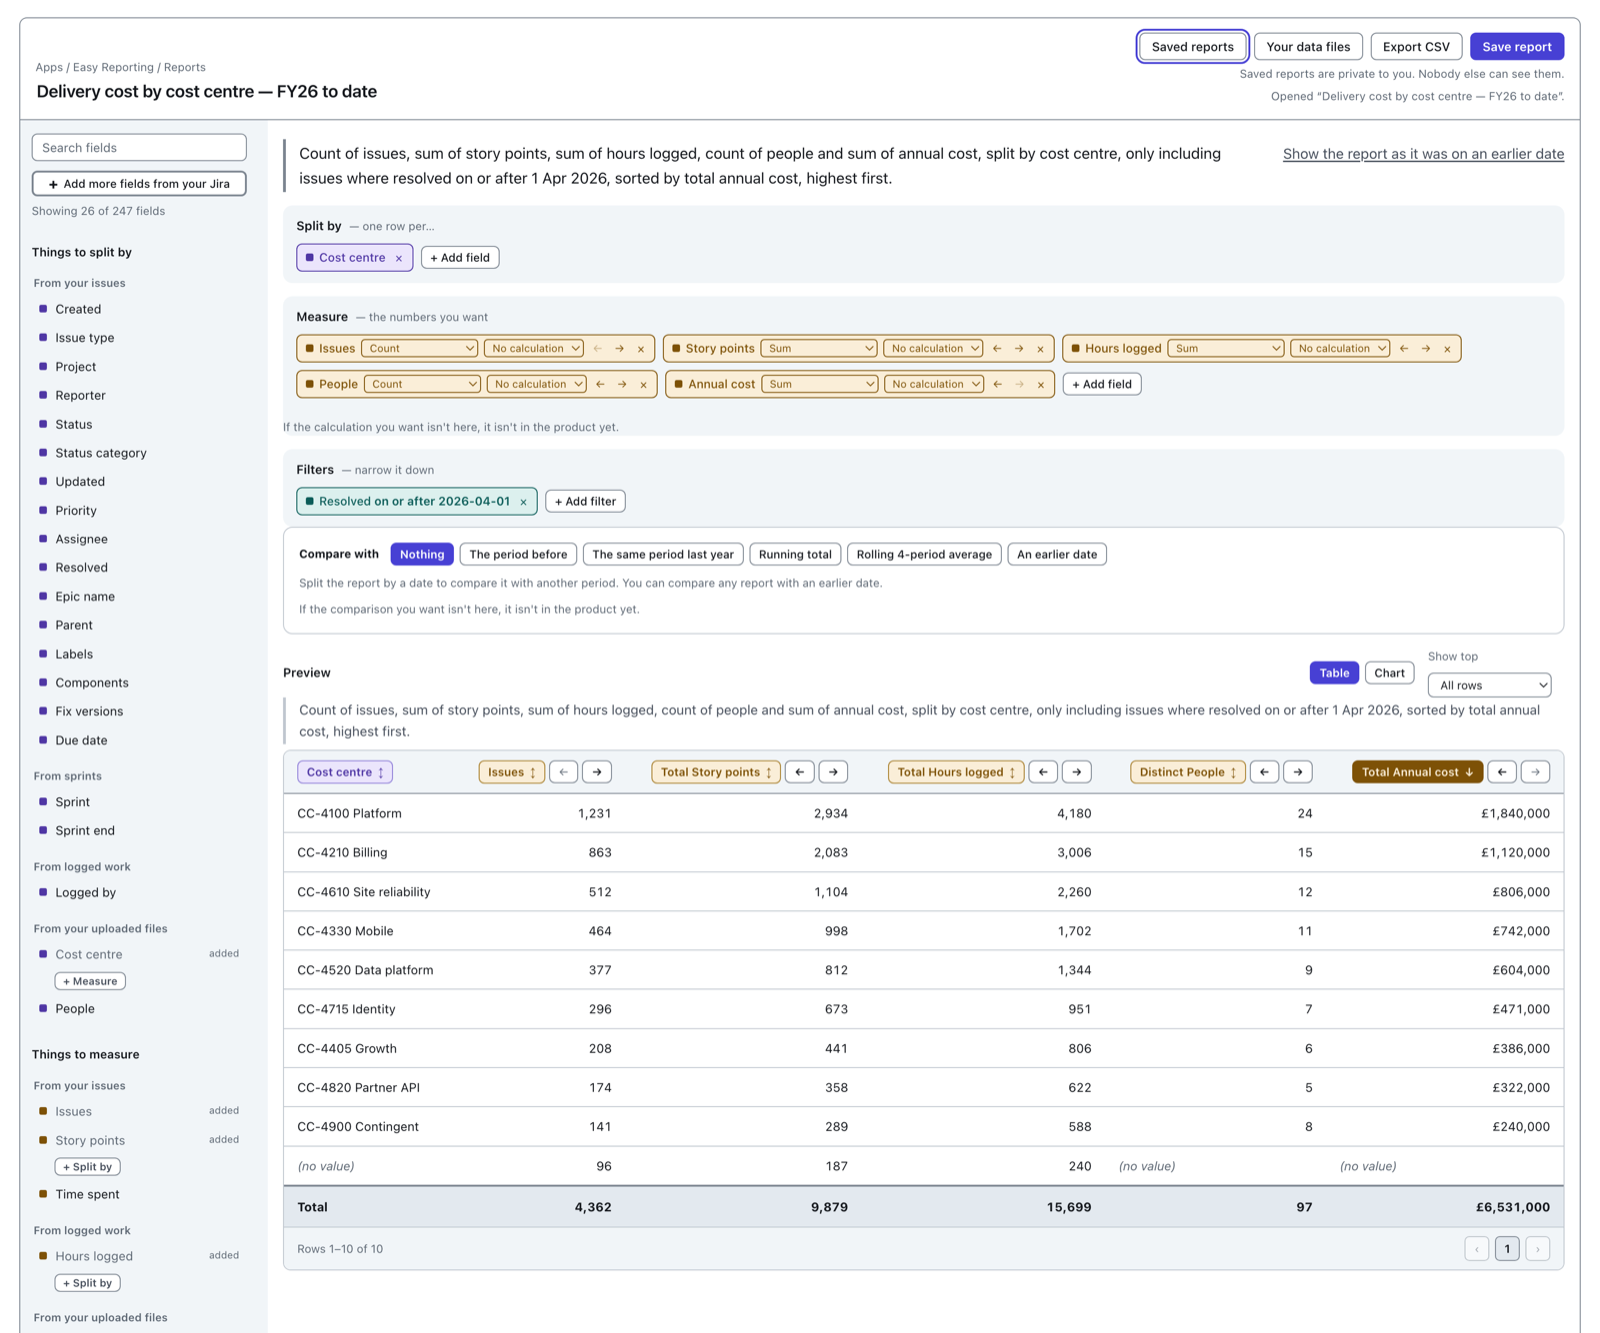Open the earlier-date report link
Screen dimensions: 1600x1333
coord(1423,154)
